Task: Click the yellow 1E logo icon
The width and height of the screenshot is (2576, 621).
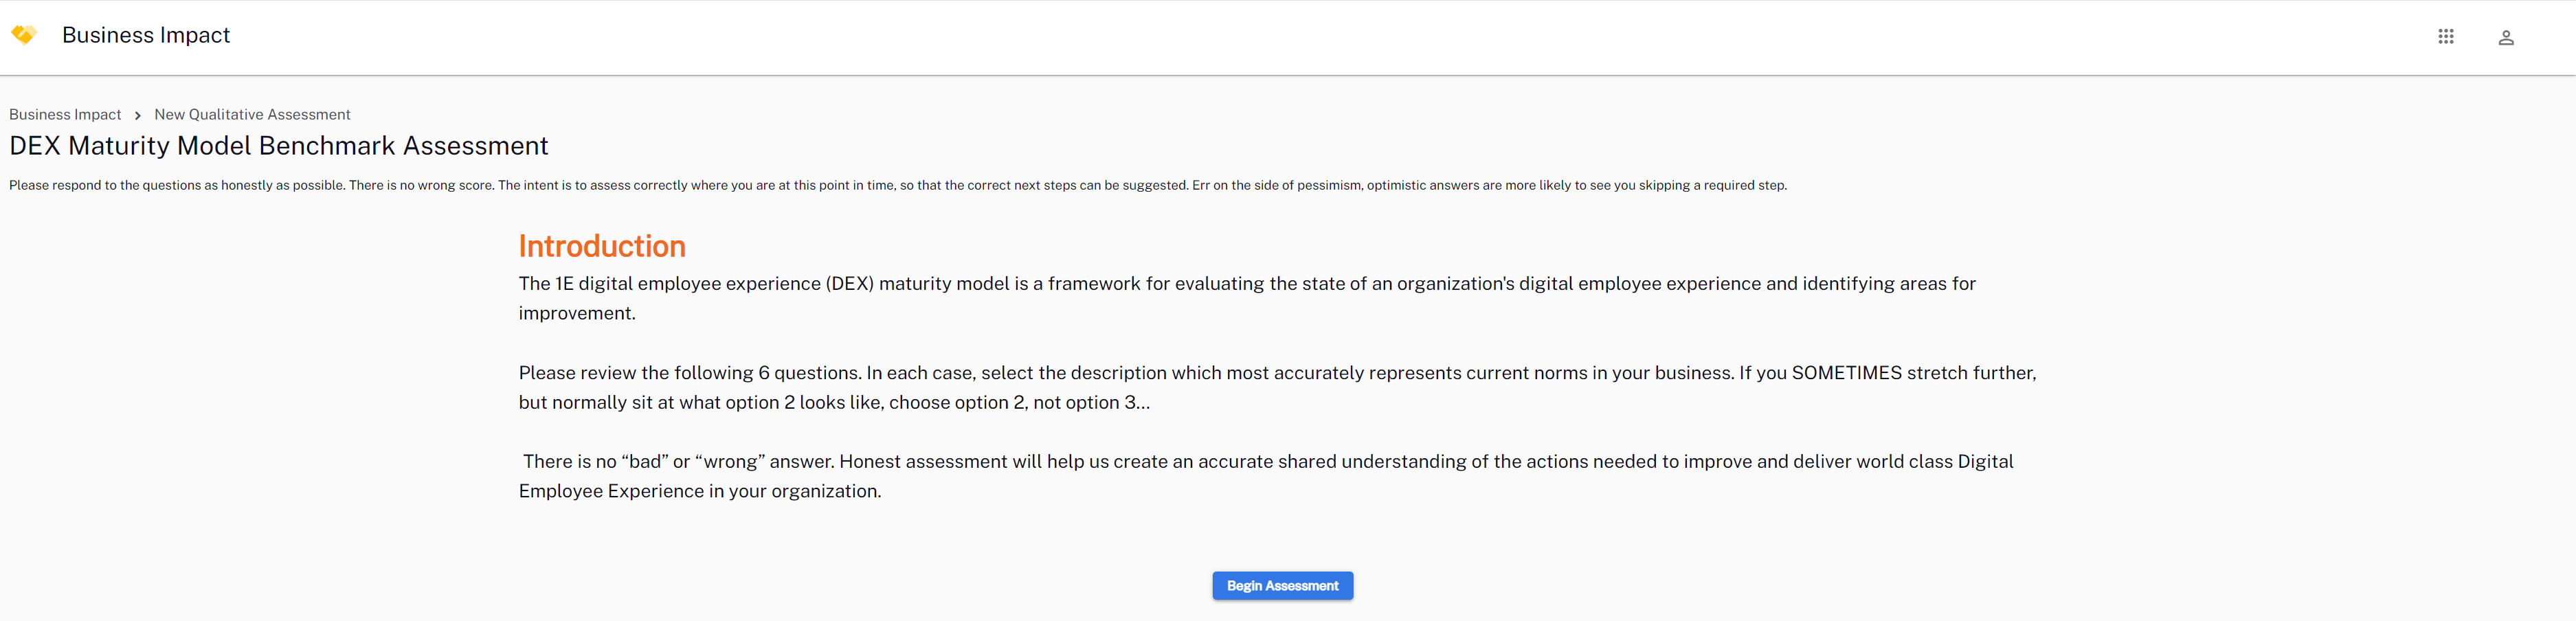Action: [23, 35]
